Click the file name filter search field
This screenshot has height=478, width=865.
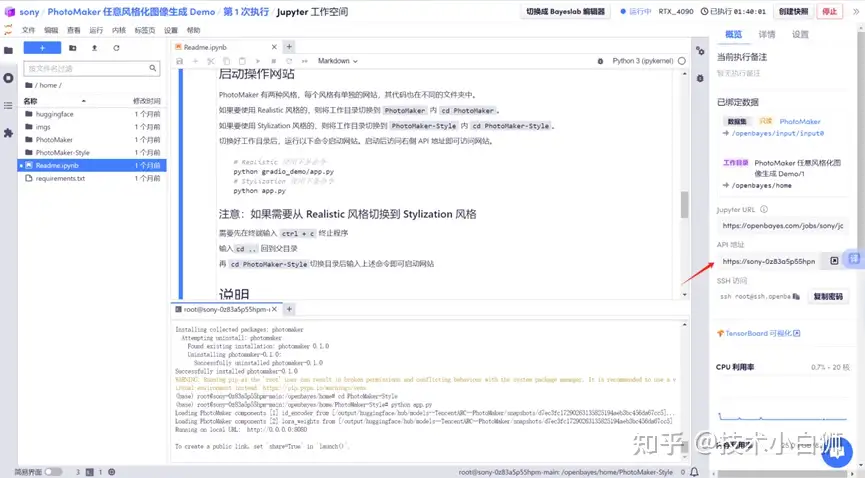(x=92, y=68)
